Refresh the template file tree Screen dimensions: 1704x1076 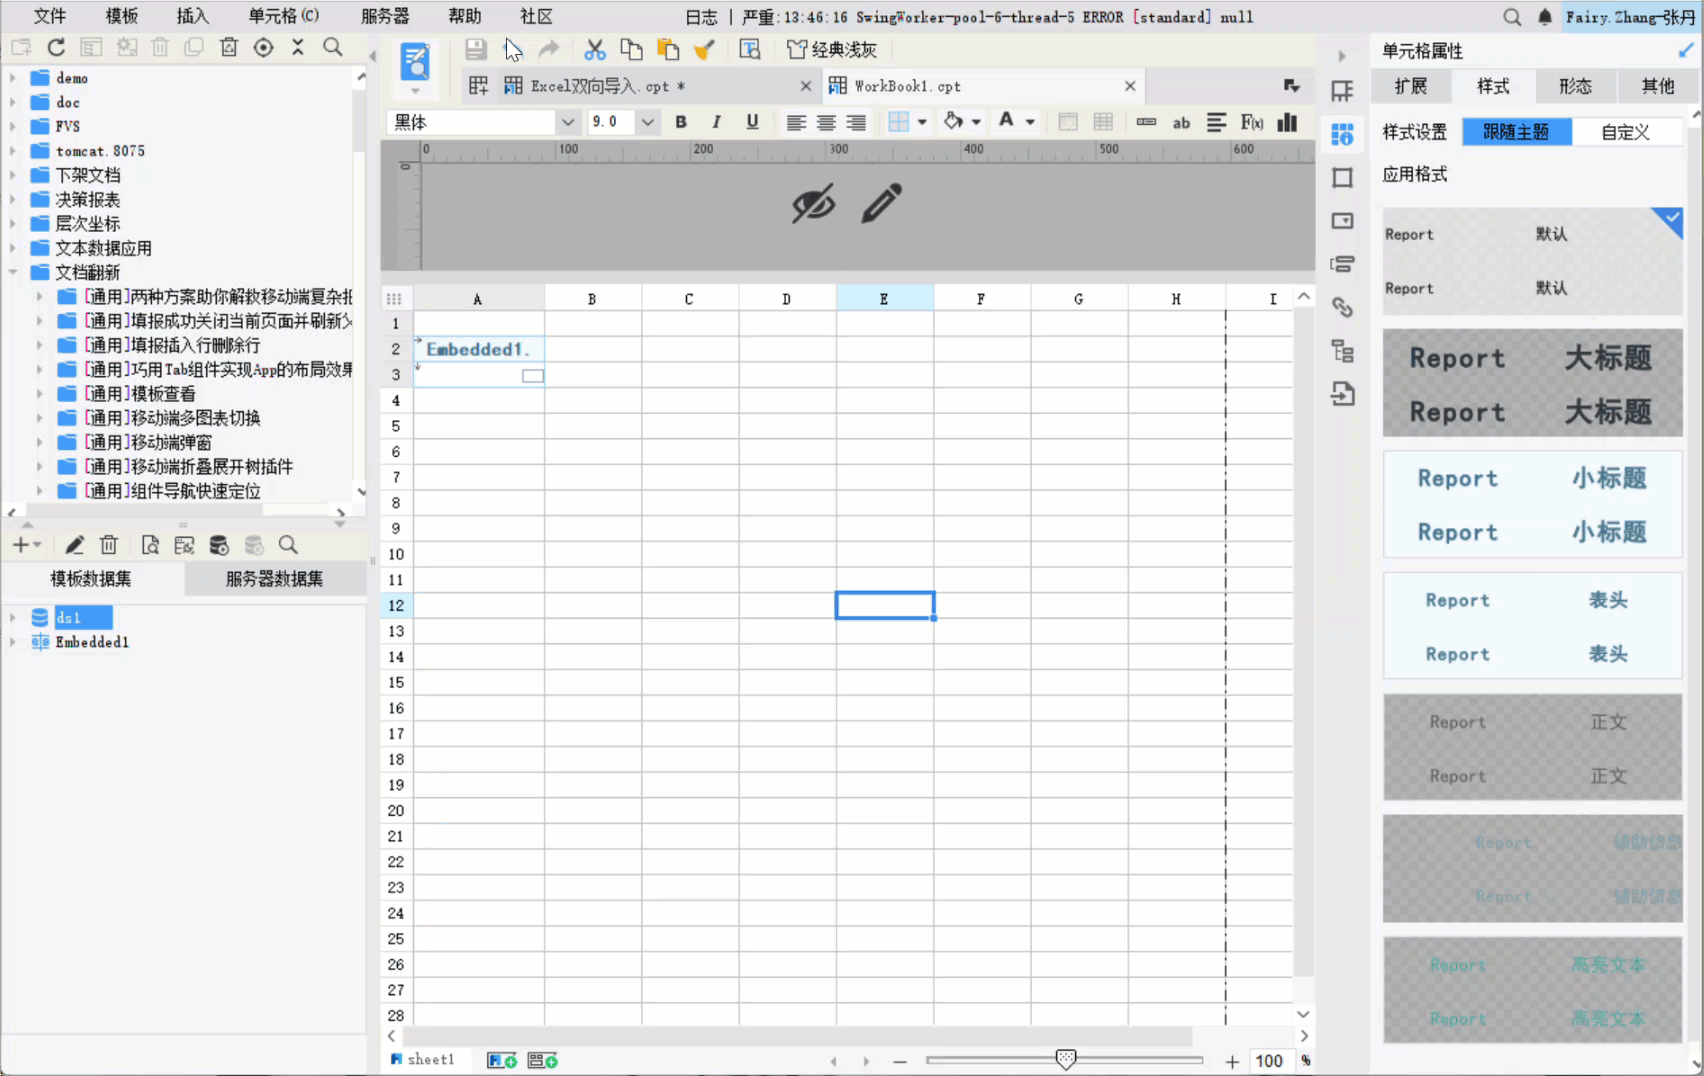[x=56, y=47]
